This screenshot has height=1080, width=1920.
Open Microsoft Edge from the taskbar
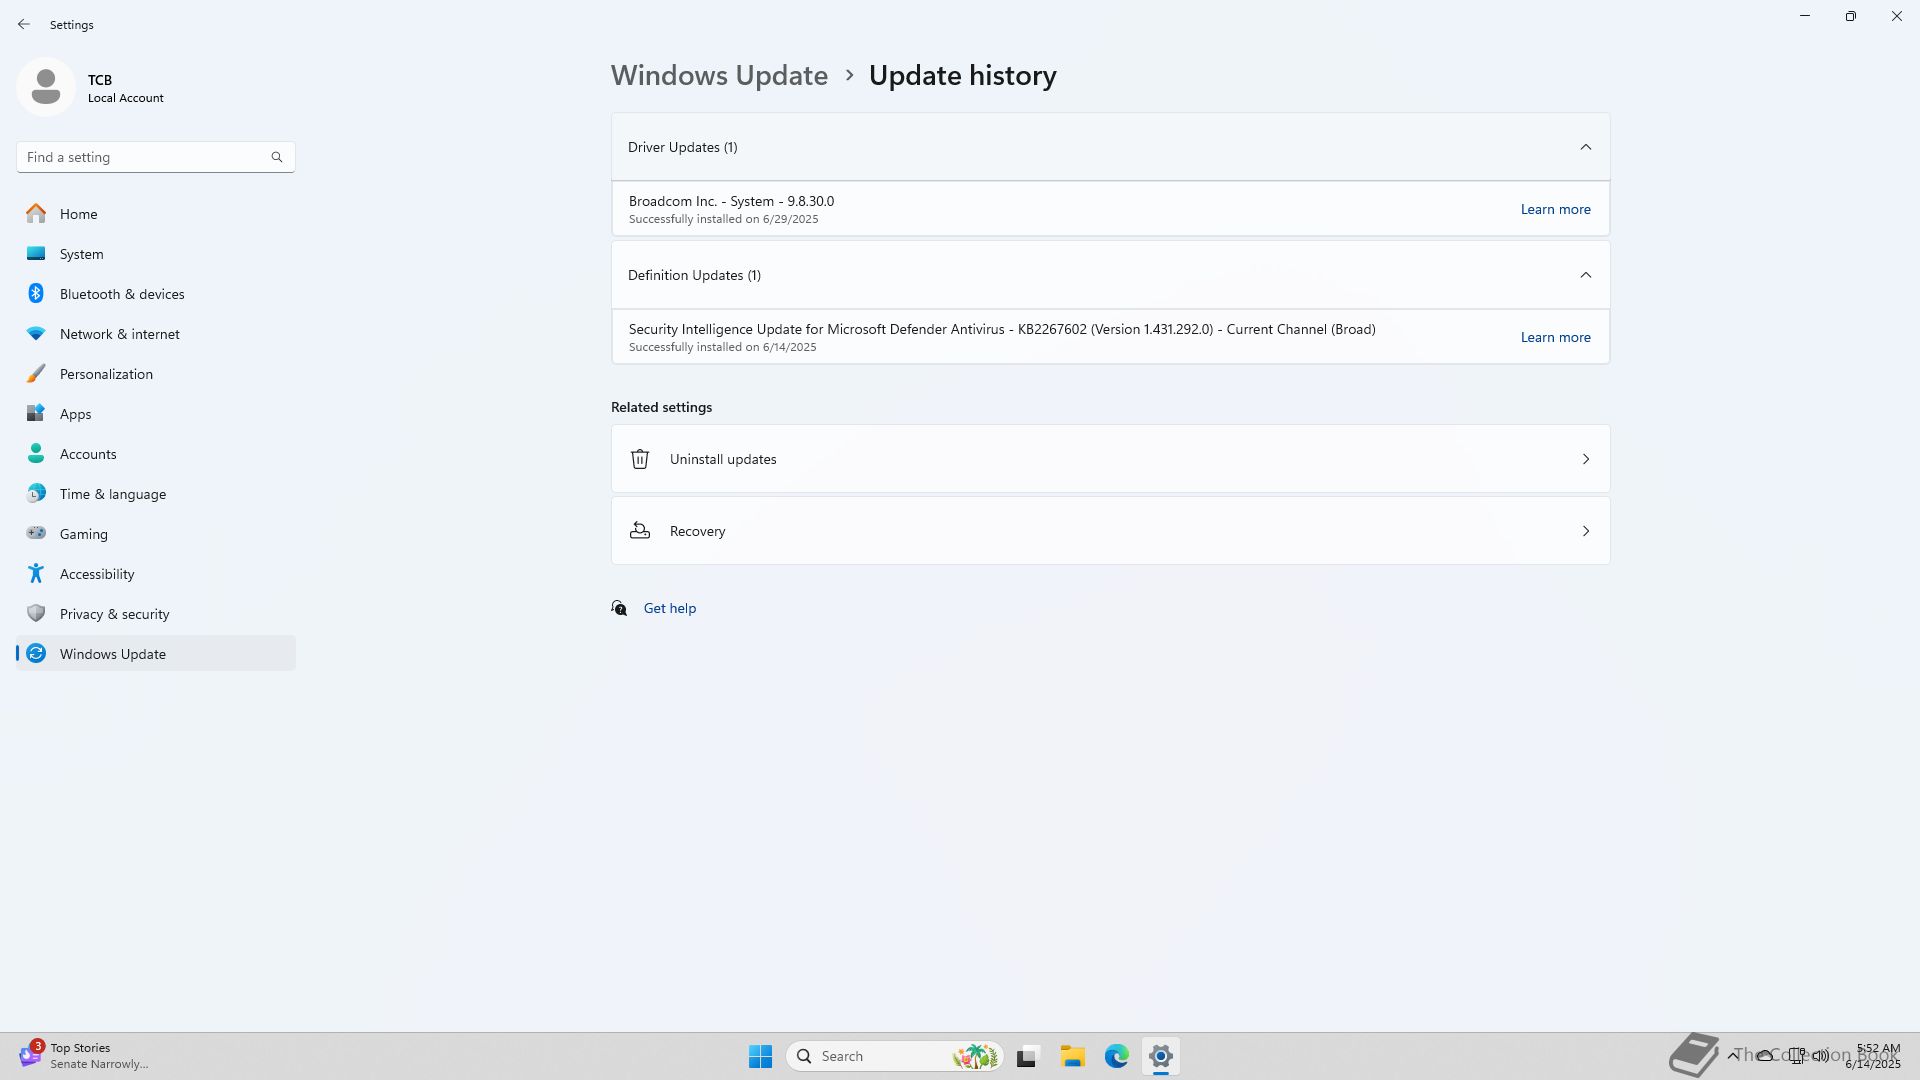(1116, 1056)
